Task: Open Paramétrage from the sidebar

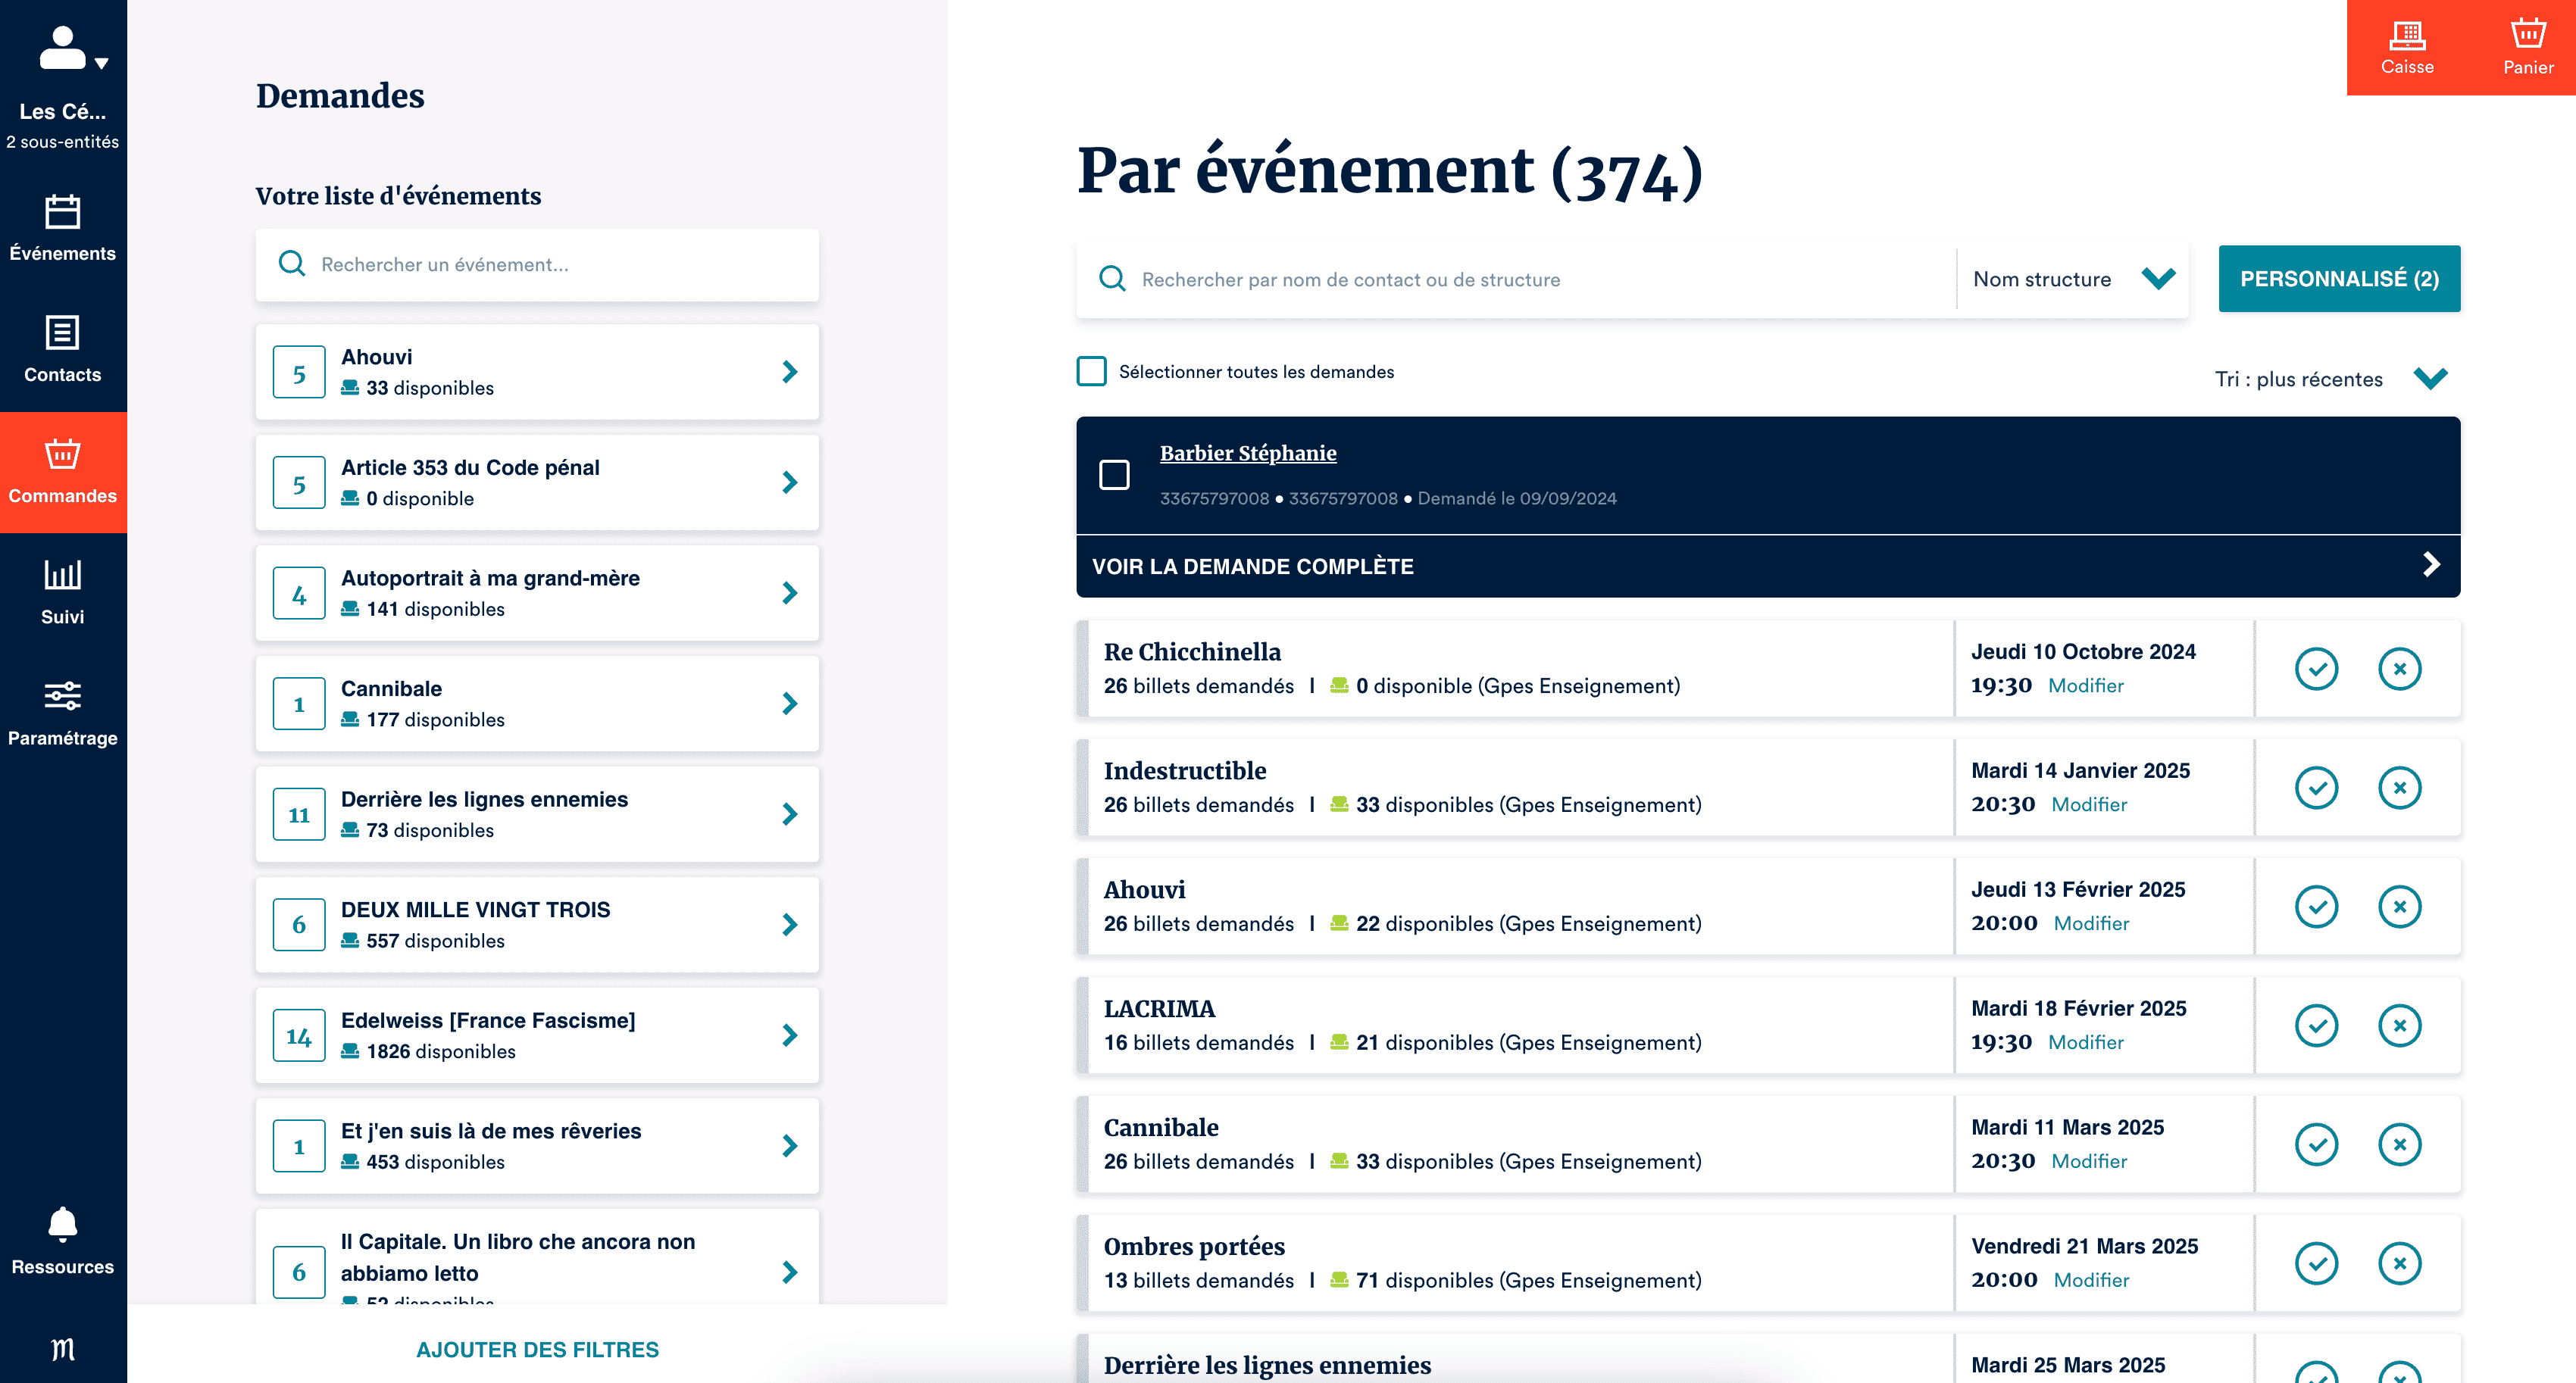Action: pos(62,712)
